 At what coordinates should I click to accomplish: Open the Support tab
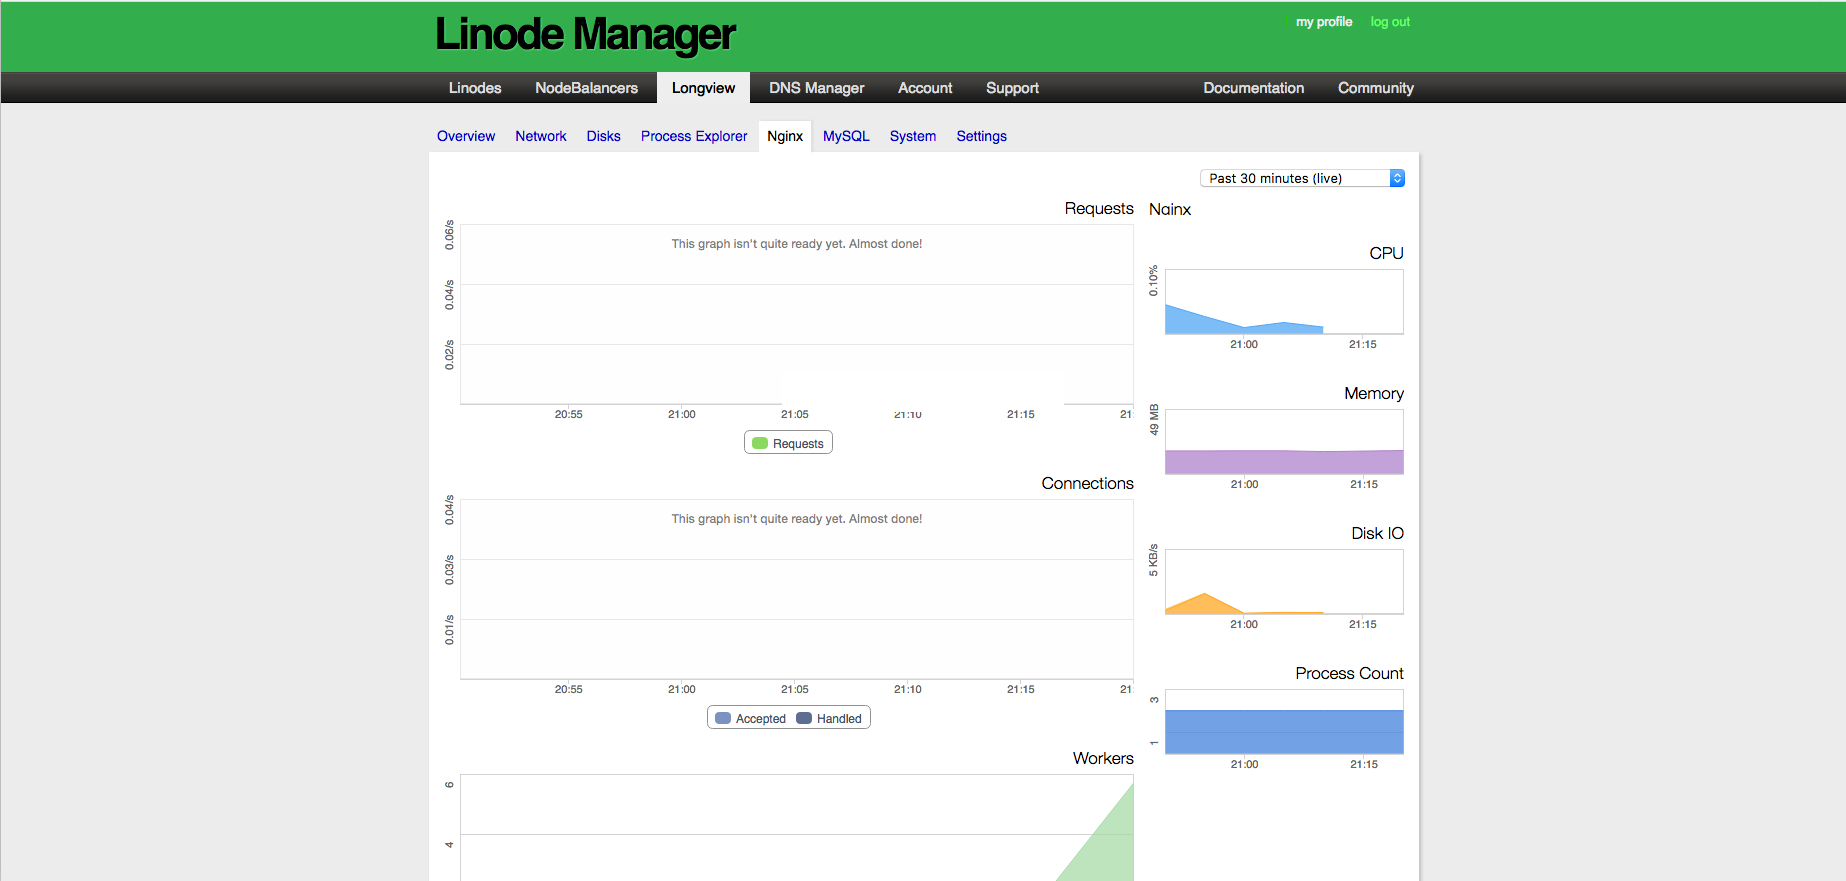[1012, 88]
